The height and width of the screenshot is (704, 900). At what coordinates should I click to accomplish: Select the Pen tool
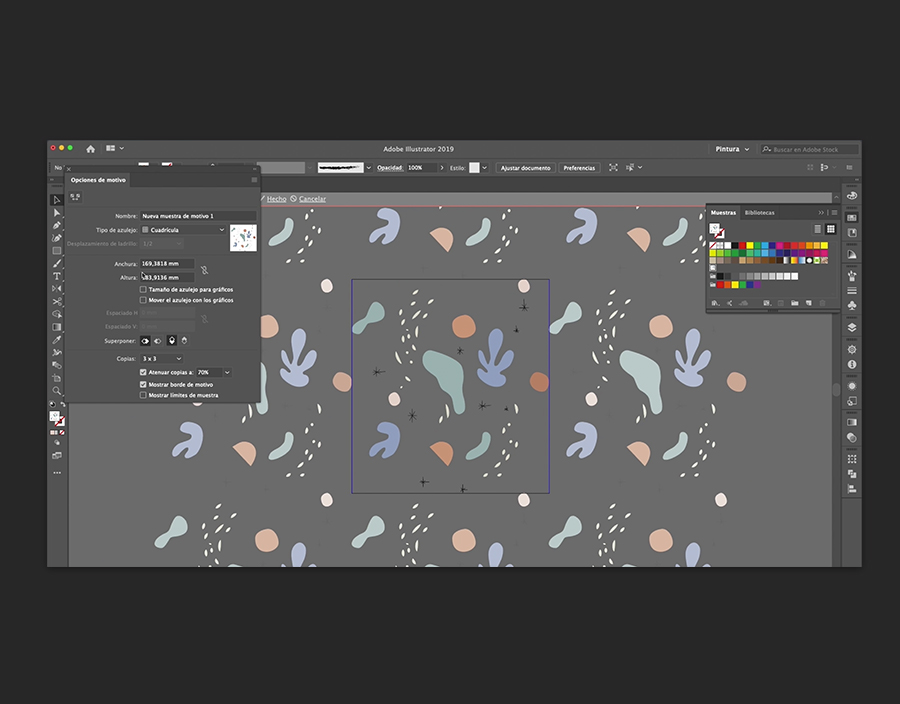click(x=56, y=225)
